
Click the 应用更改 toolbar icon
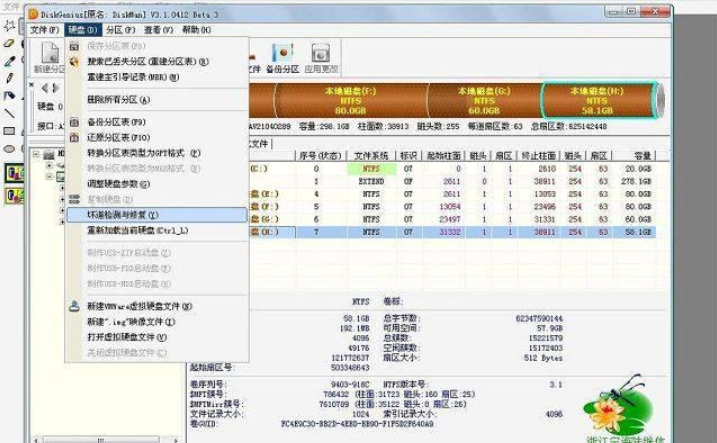click(320, 58)
